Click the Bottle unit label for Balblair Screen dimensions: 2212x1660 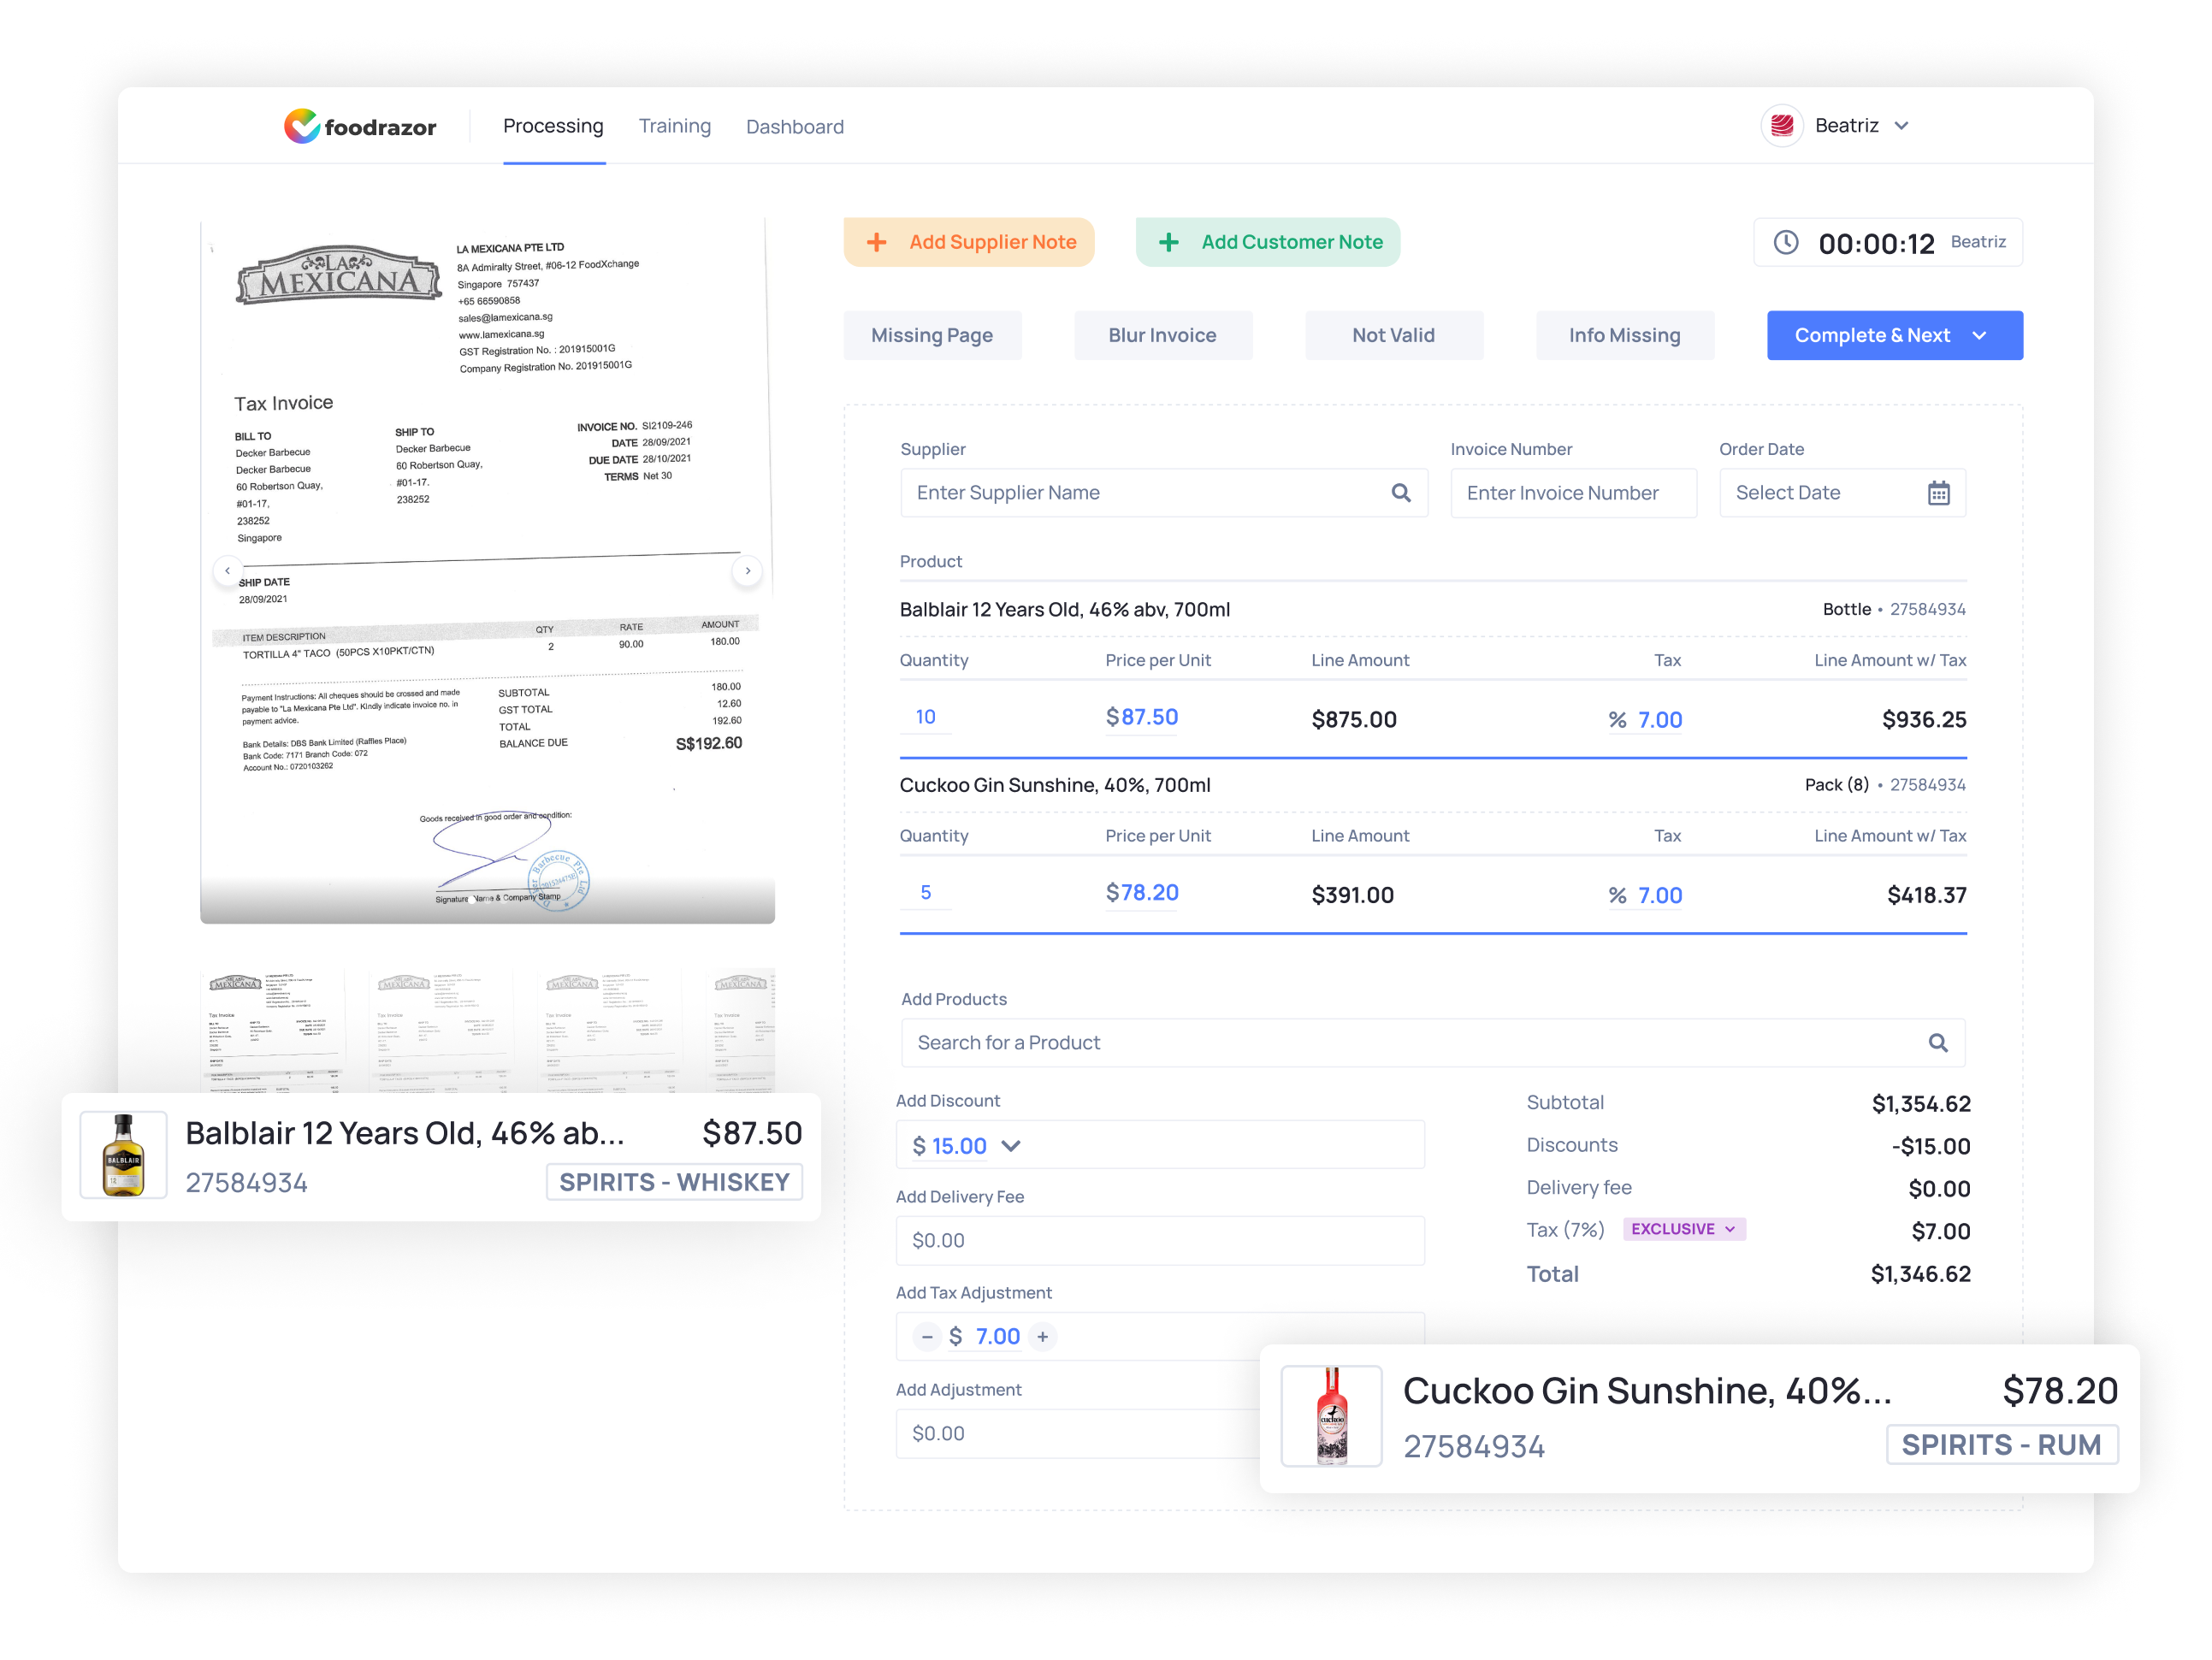tap(1846, 610)
